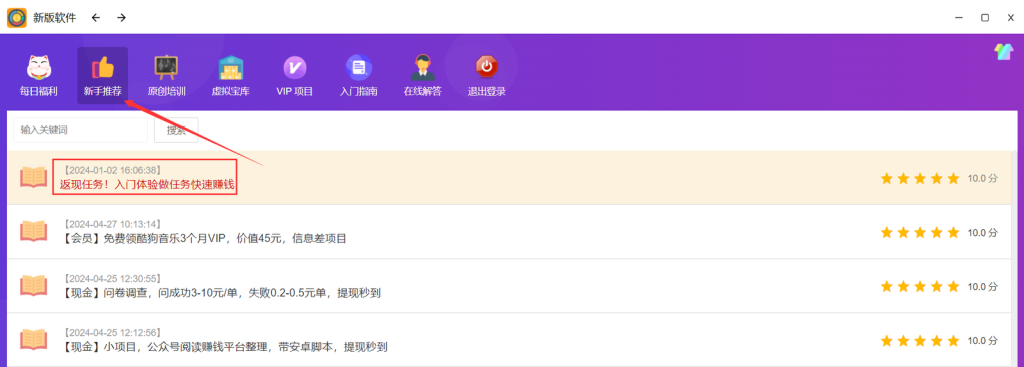The image size is (1024, 367).
Task: Click book icon of 返现任务 row
Action: click(x=33, y=178)
